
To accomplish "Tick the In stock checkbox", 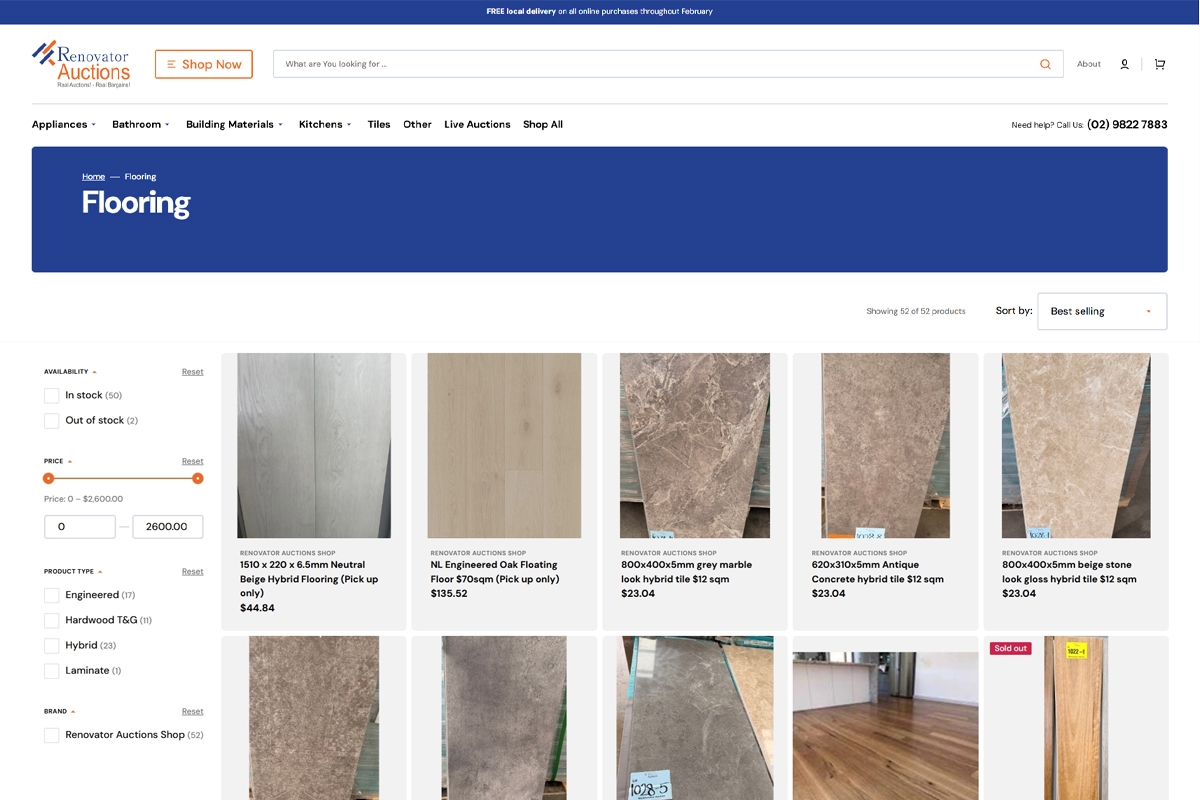I will [52, 396].
